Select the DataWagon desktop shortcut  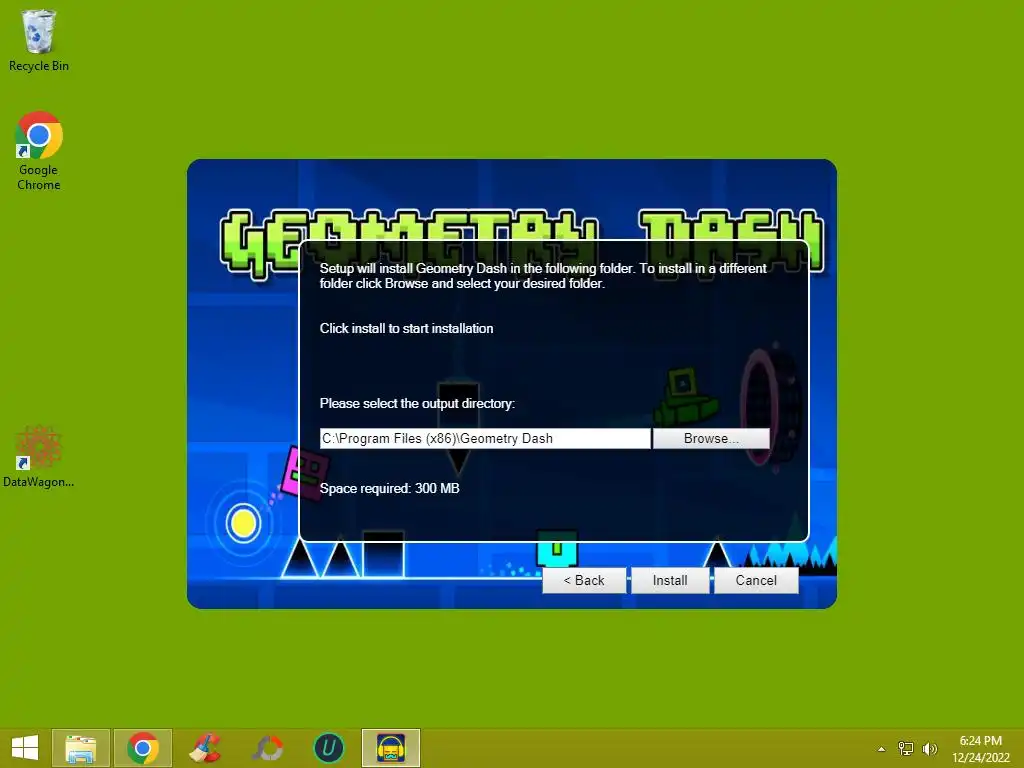[39, 456]
